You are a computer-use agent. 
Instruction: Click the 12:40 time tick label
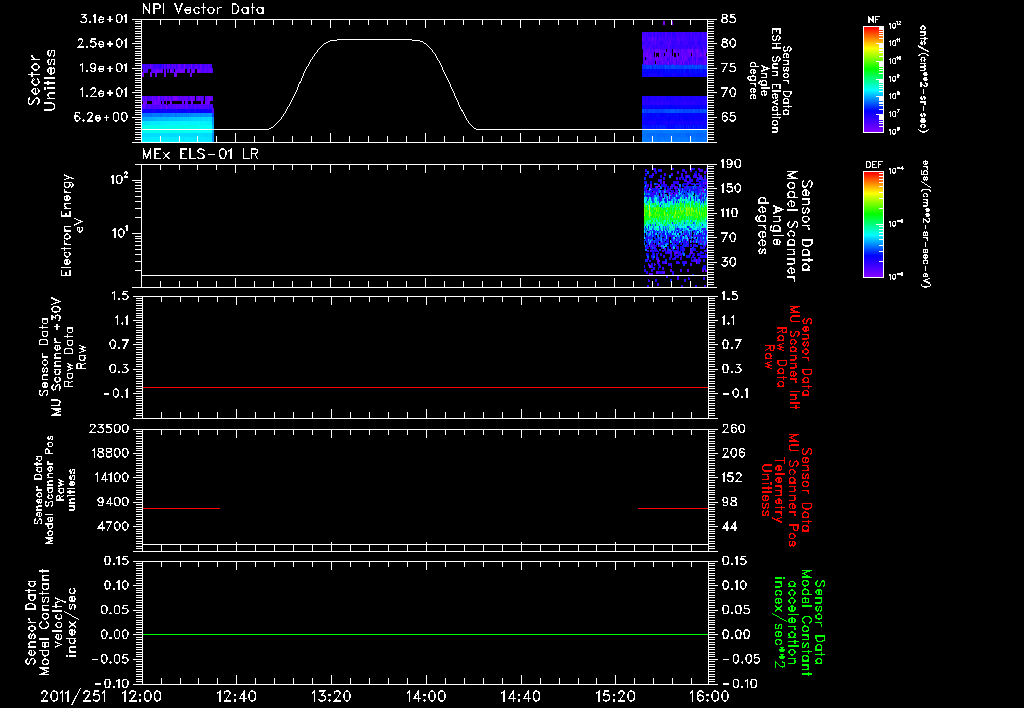(x=236, y=696)
